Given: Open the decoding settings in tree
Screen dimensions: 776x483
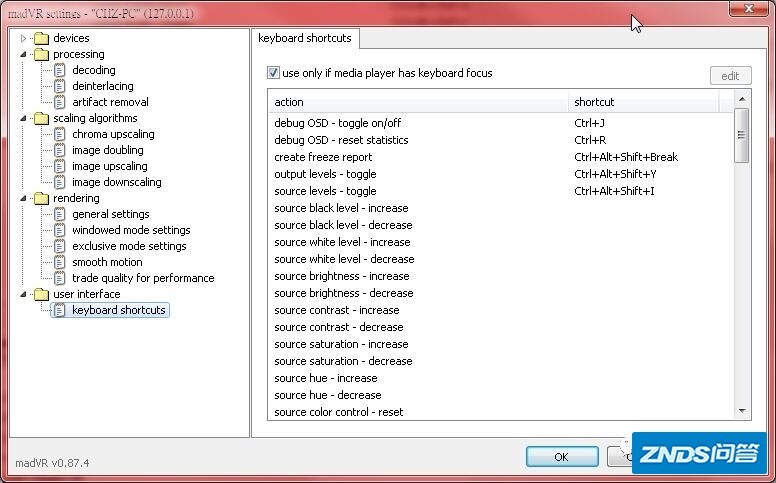Looking at the screenshot, I should click(x=94, y=70).
